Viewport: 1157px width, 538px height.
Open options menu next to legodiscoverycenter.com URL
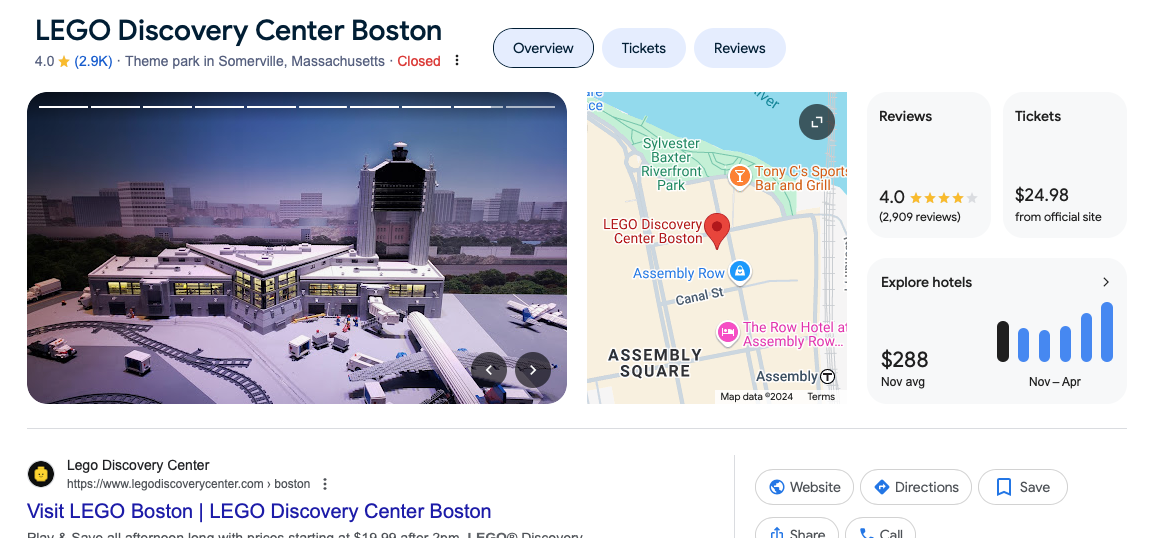(325, 484)
